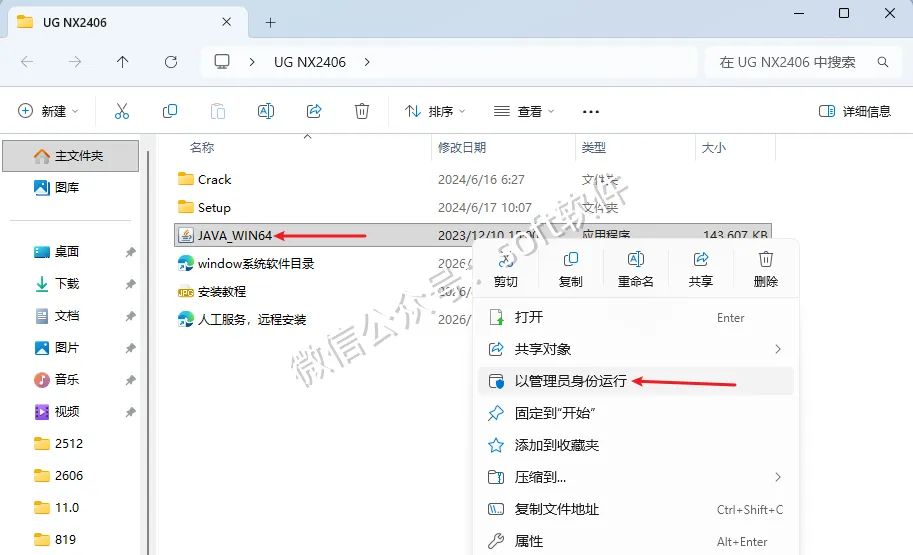Close the UG NX2406 tab
Screen dimensions: 913x555
[227, 22]
